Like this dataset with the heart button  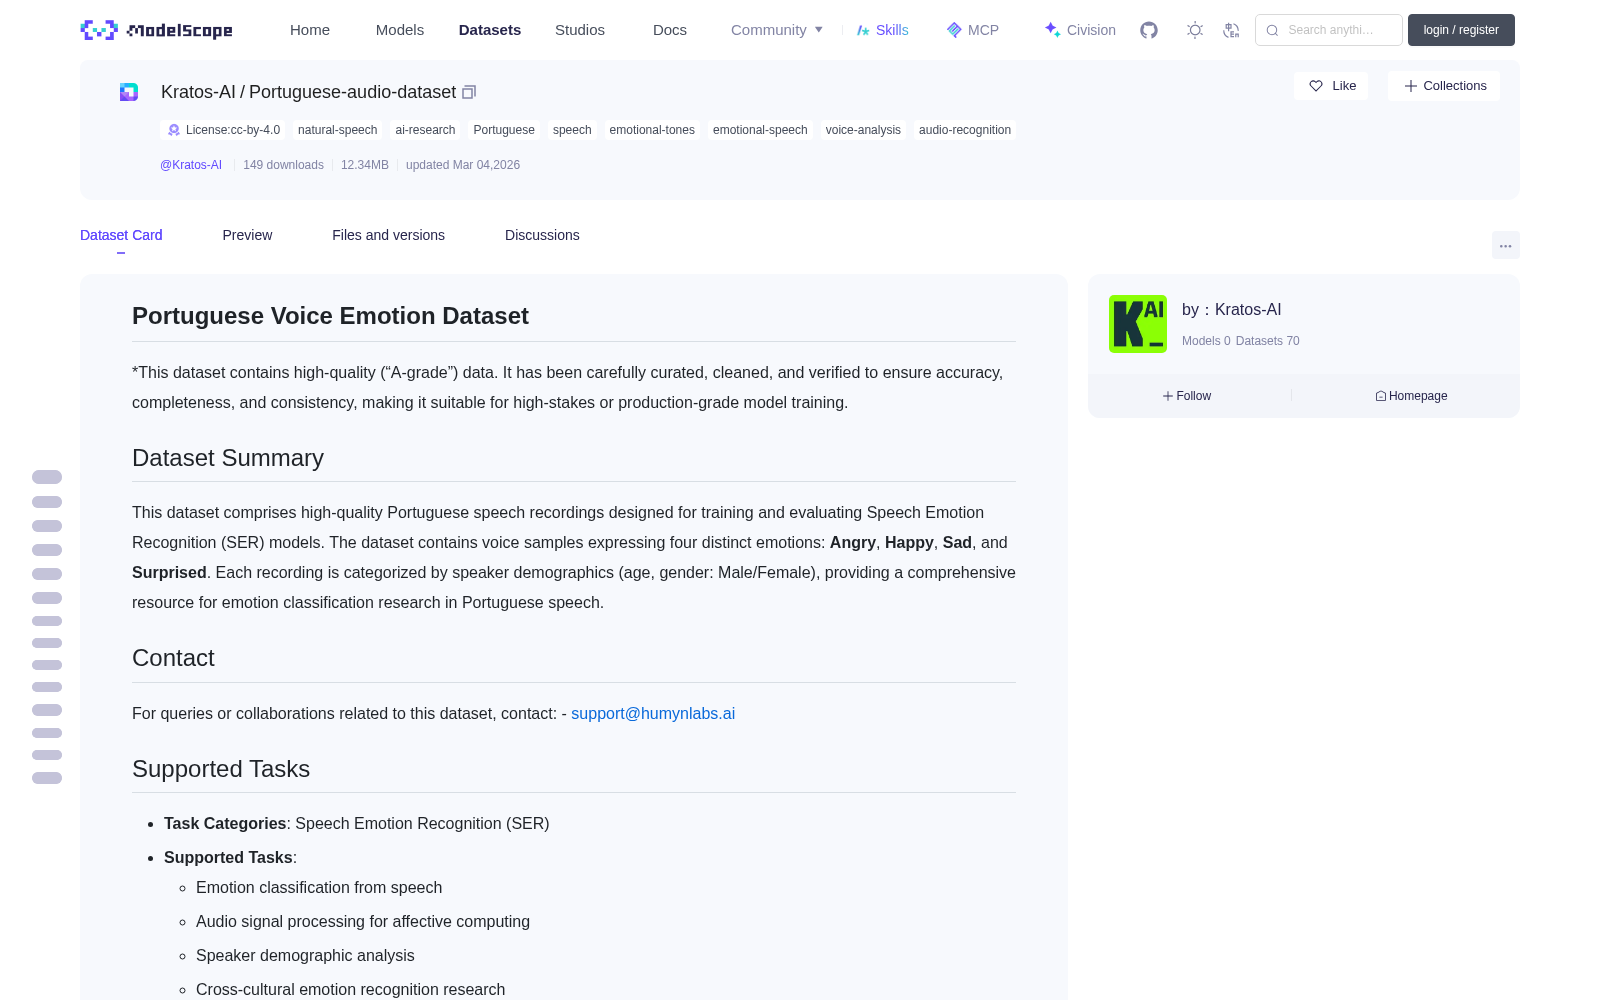1331,86
